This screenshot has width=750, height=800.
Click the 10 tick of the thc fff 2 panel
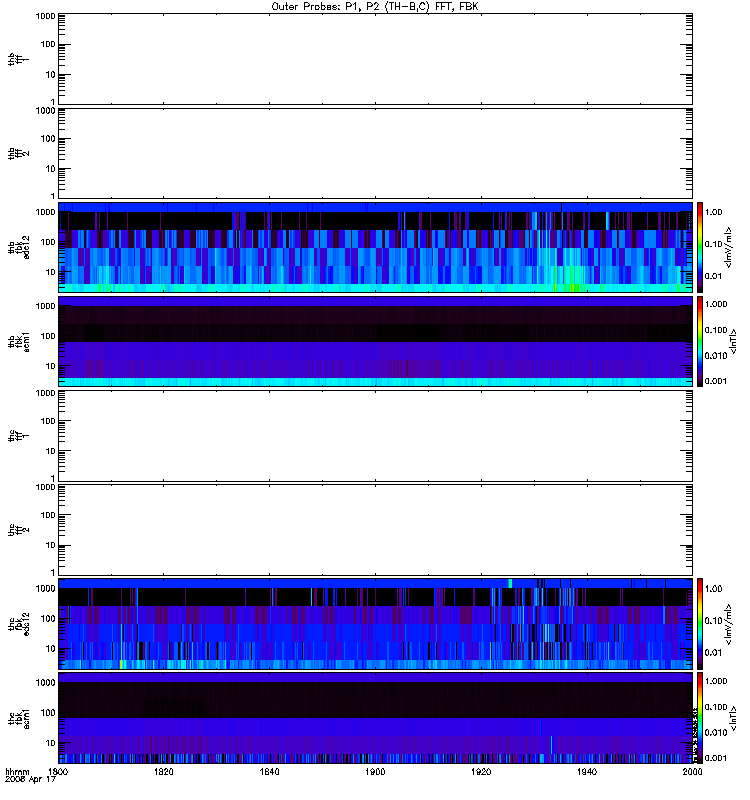[x=50, y=545]
